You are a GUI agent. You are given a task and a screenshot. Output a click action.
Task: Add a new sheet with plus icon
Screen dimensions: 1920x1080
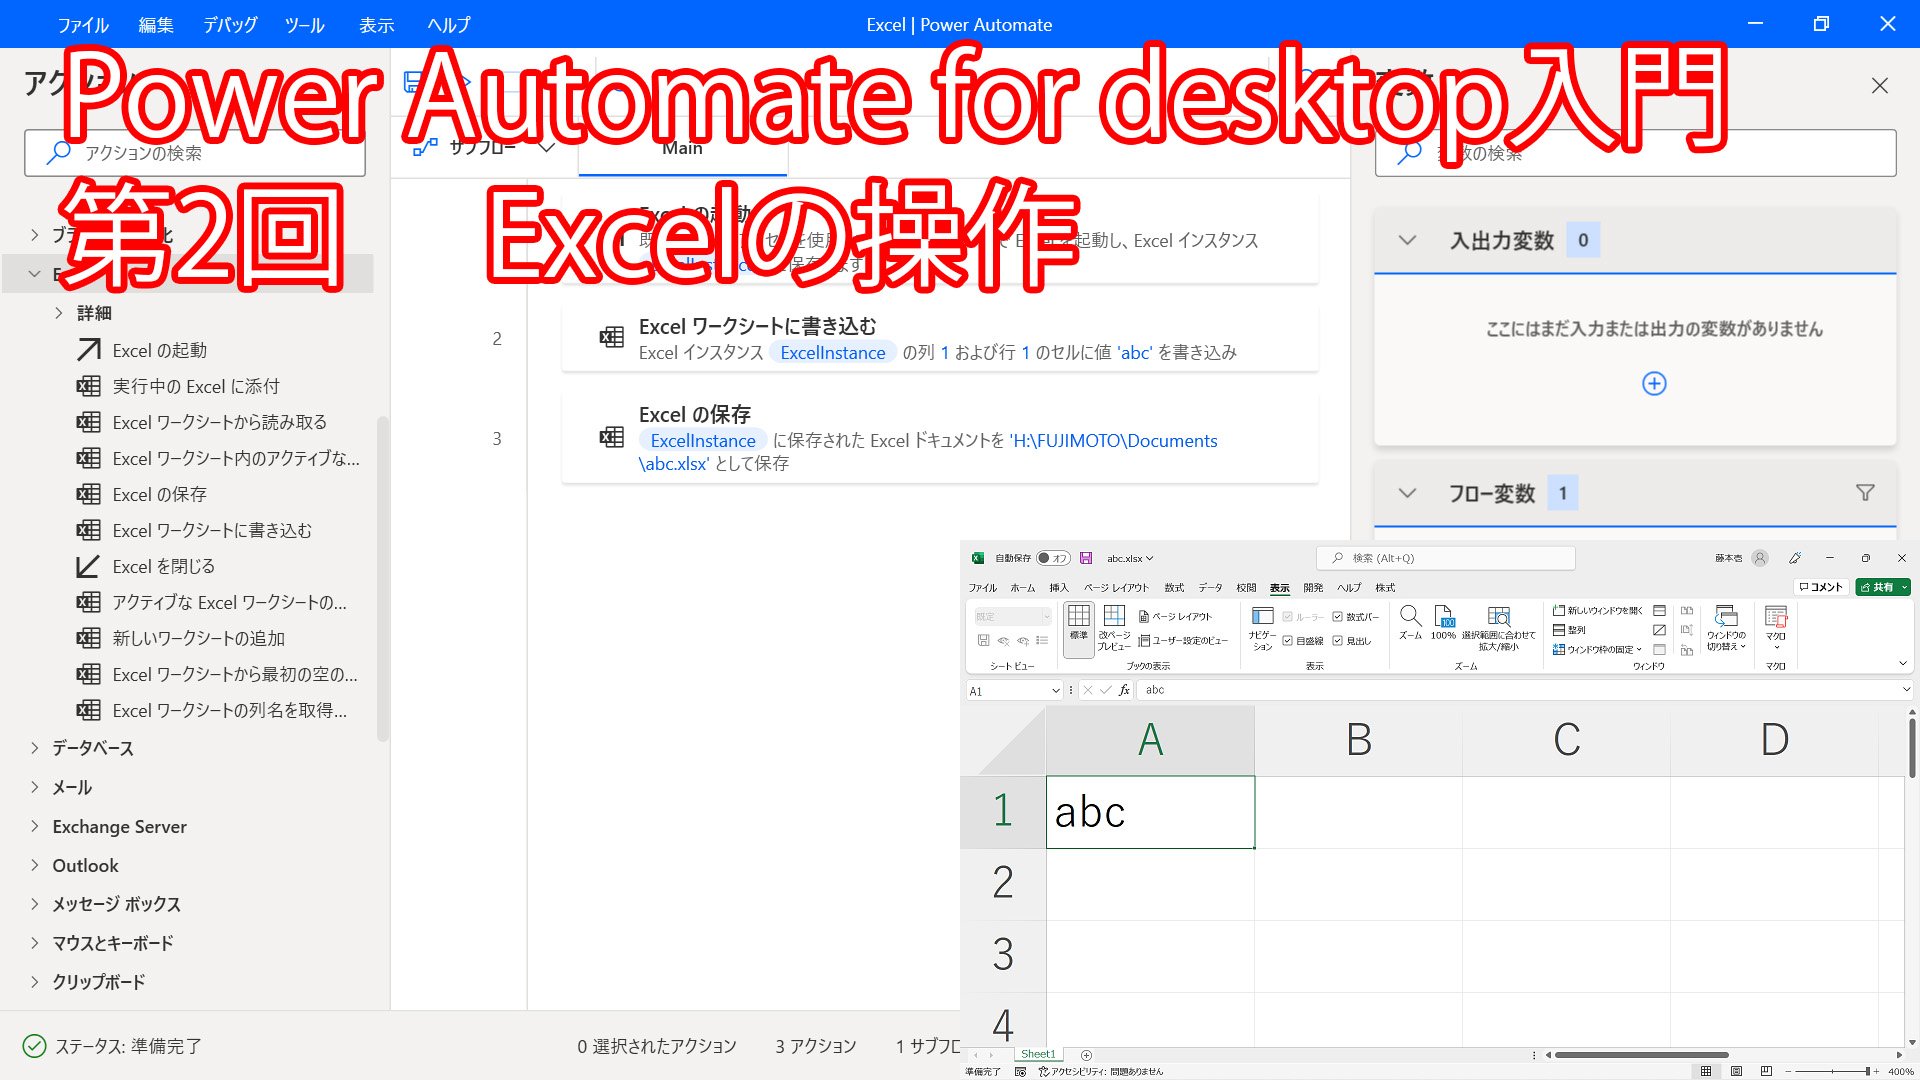click(1087, 1055)
